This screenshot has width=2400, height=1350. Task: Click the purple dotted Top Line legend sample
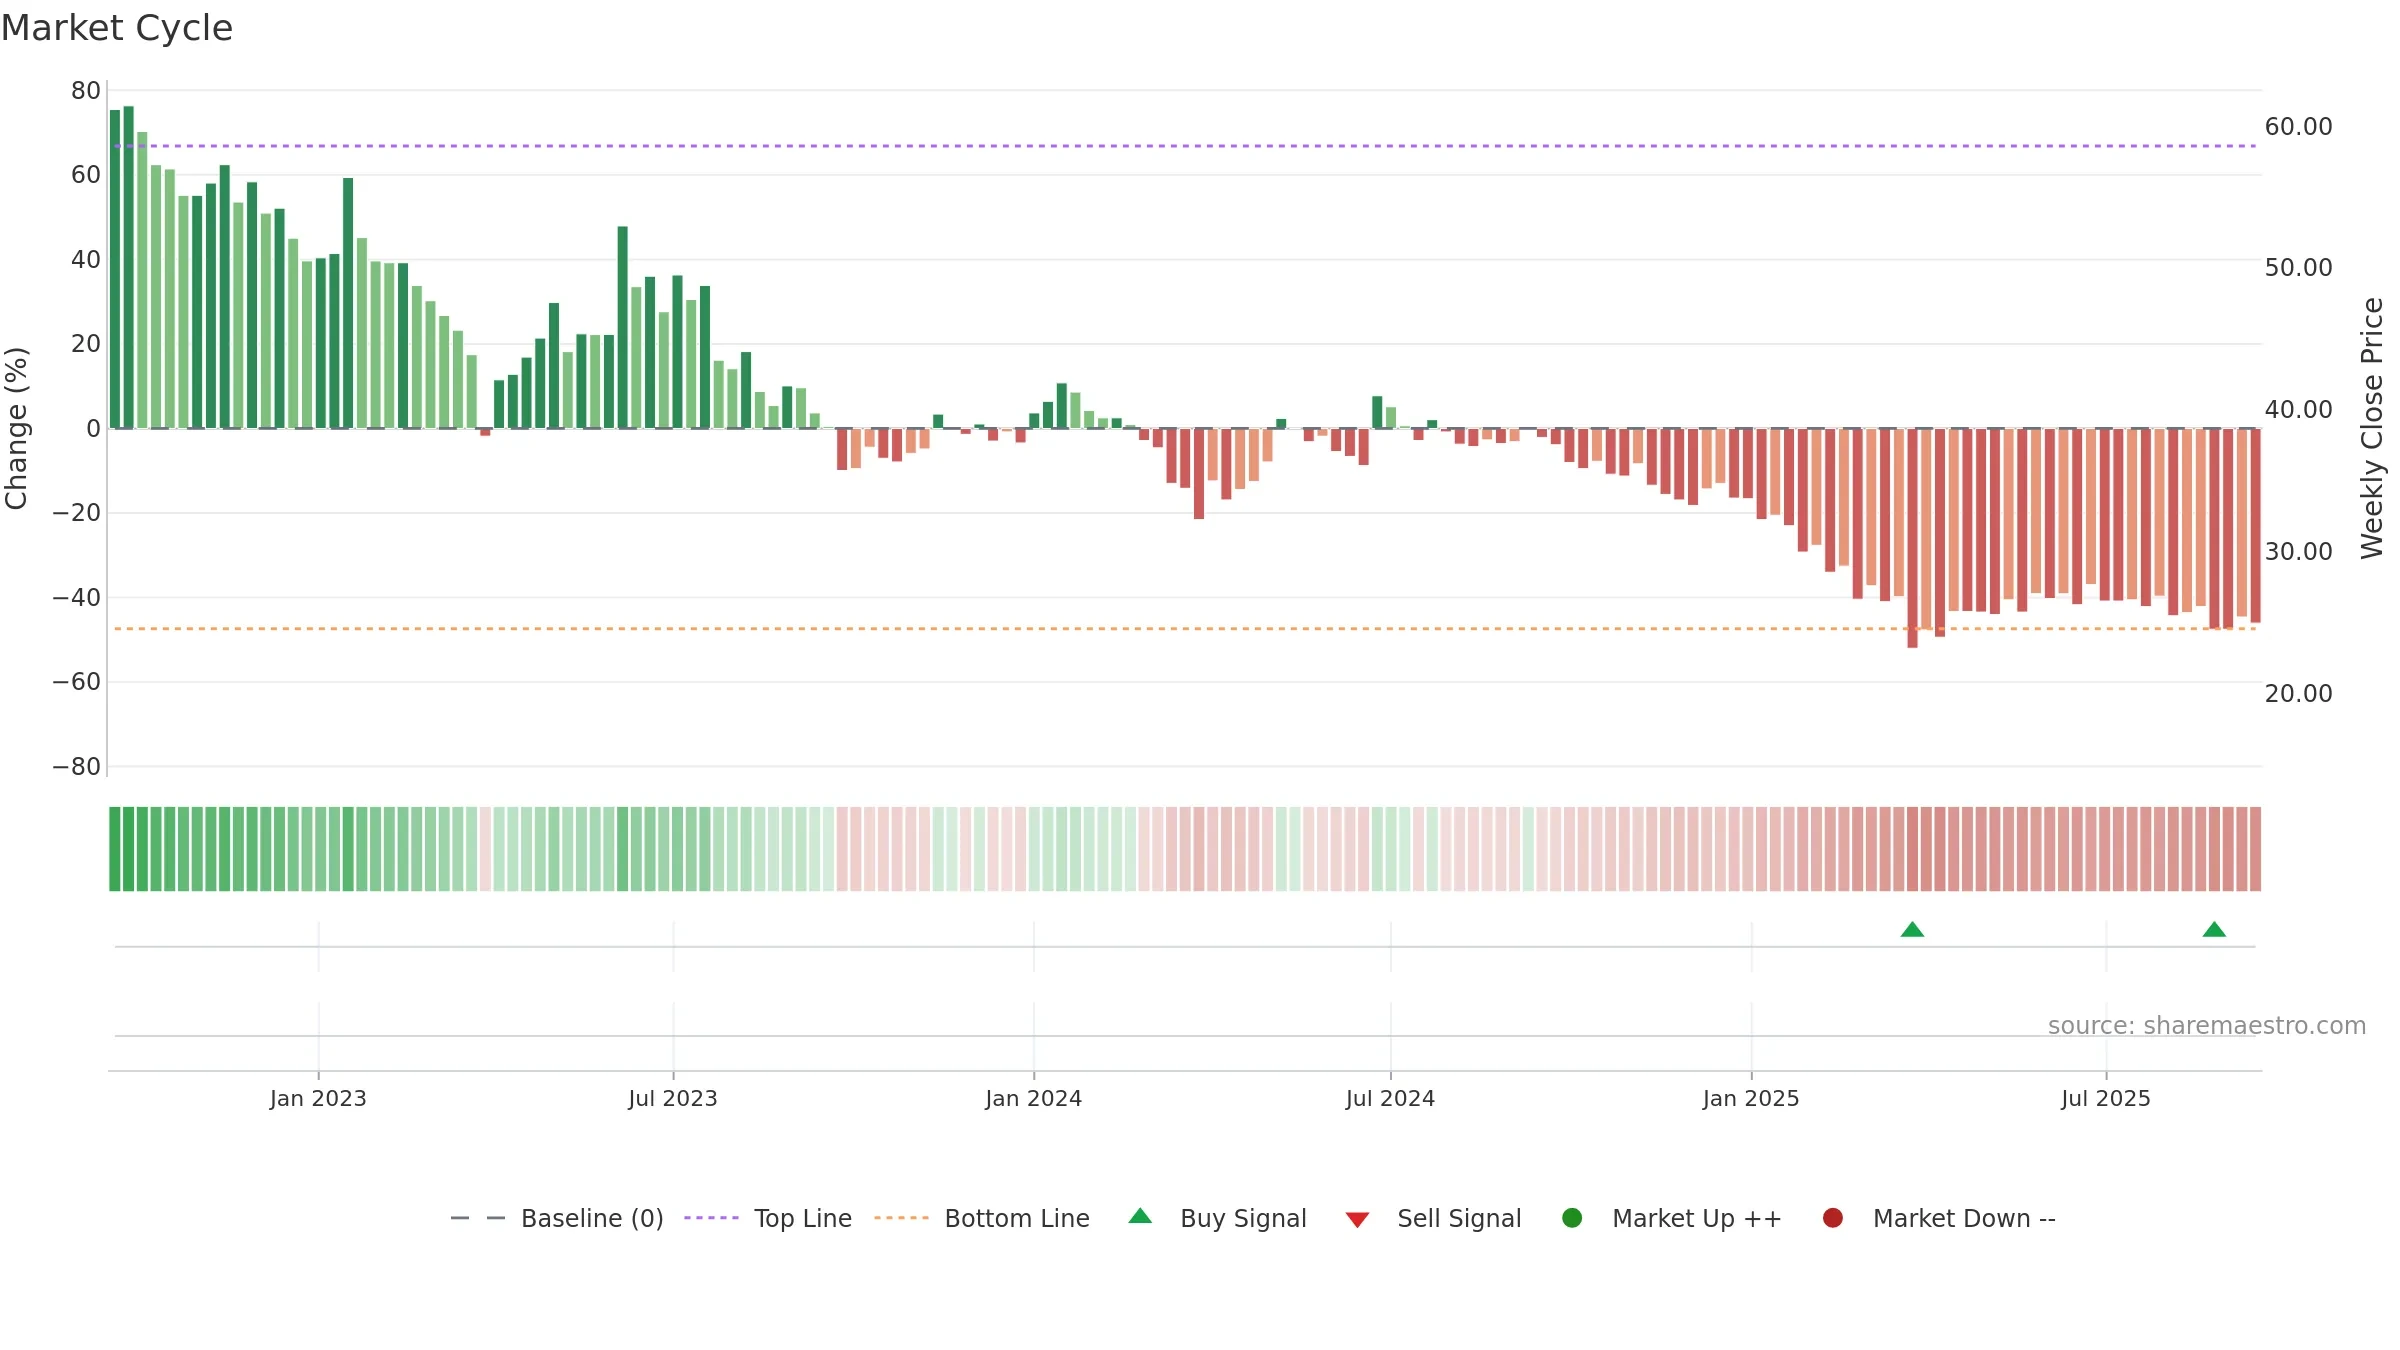point(711,1218)
